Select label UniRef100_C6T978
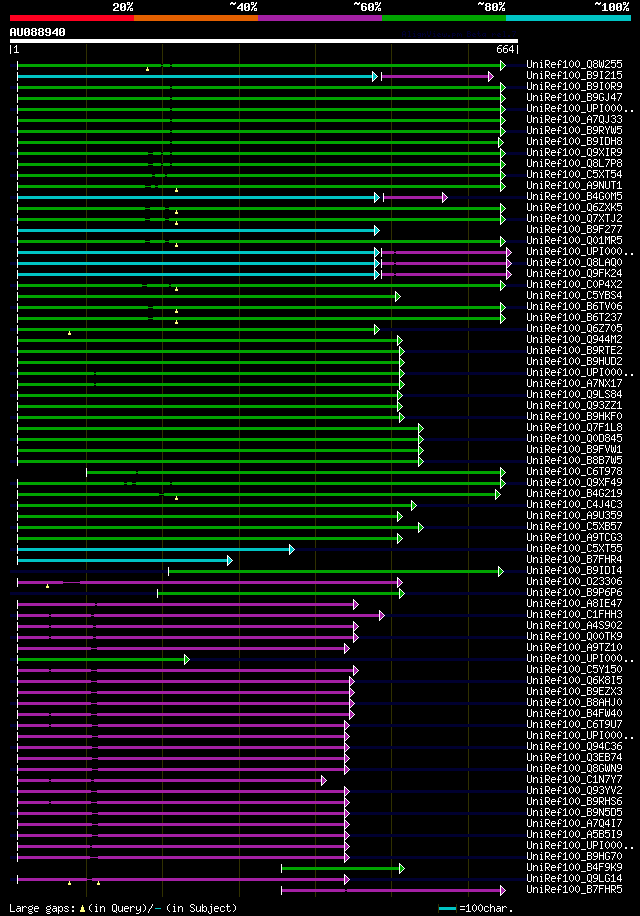This screenshot has height=916, width=640. 574,471
